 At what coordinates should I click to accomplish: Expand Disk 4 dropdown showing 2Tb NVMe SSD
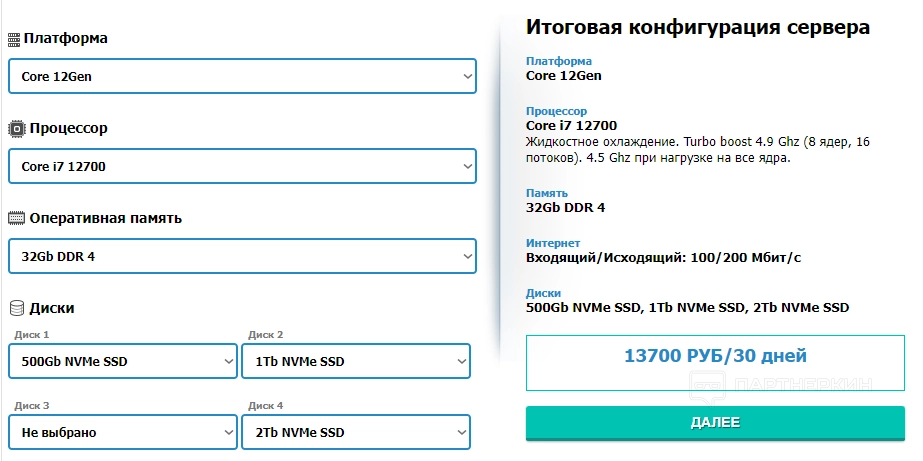[x=355, y=433]
